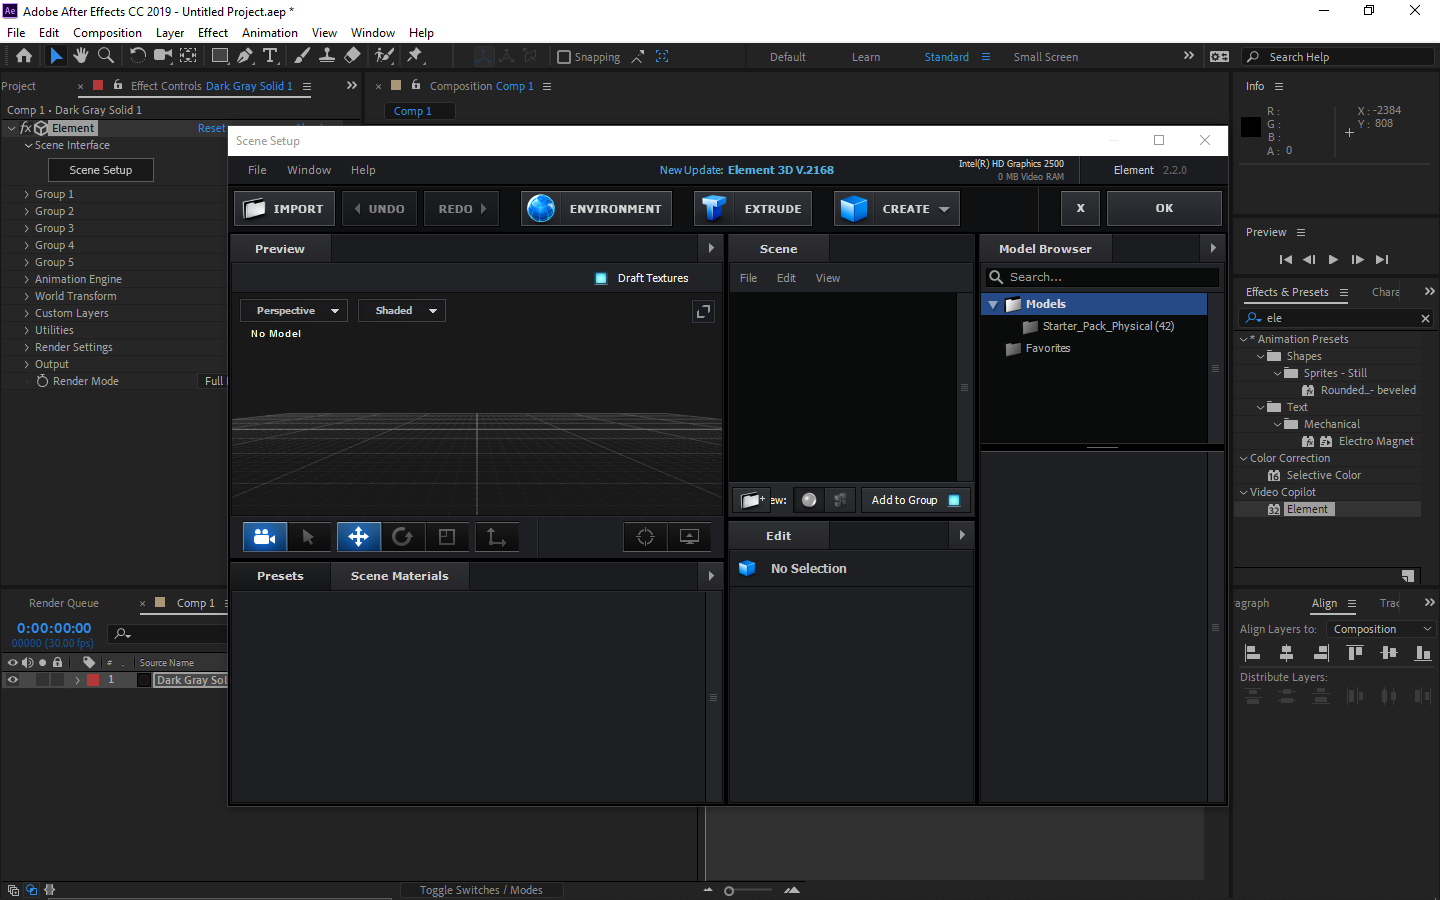Select the Hand tool in After Effects toolbar

pos(81,56)
